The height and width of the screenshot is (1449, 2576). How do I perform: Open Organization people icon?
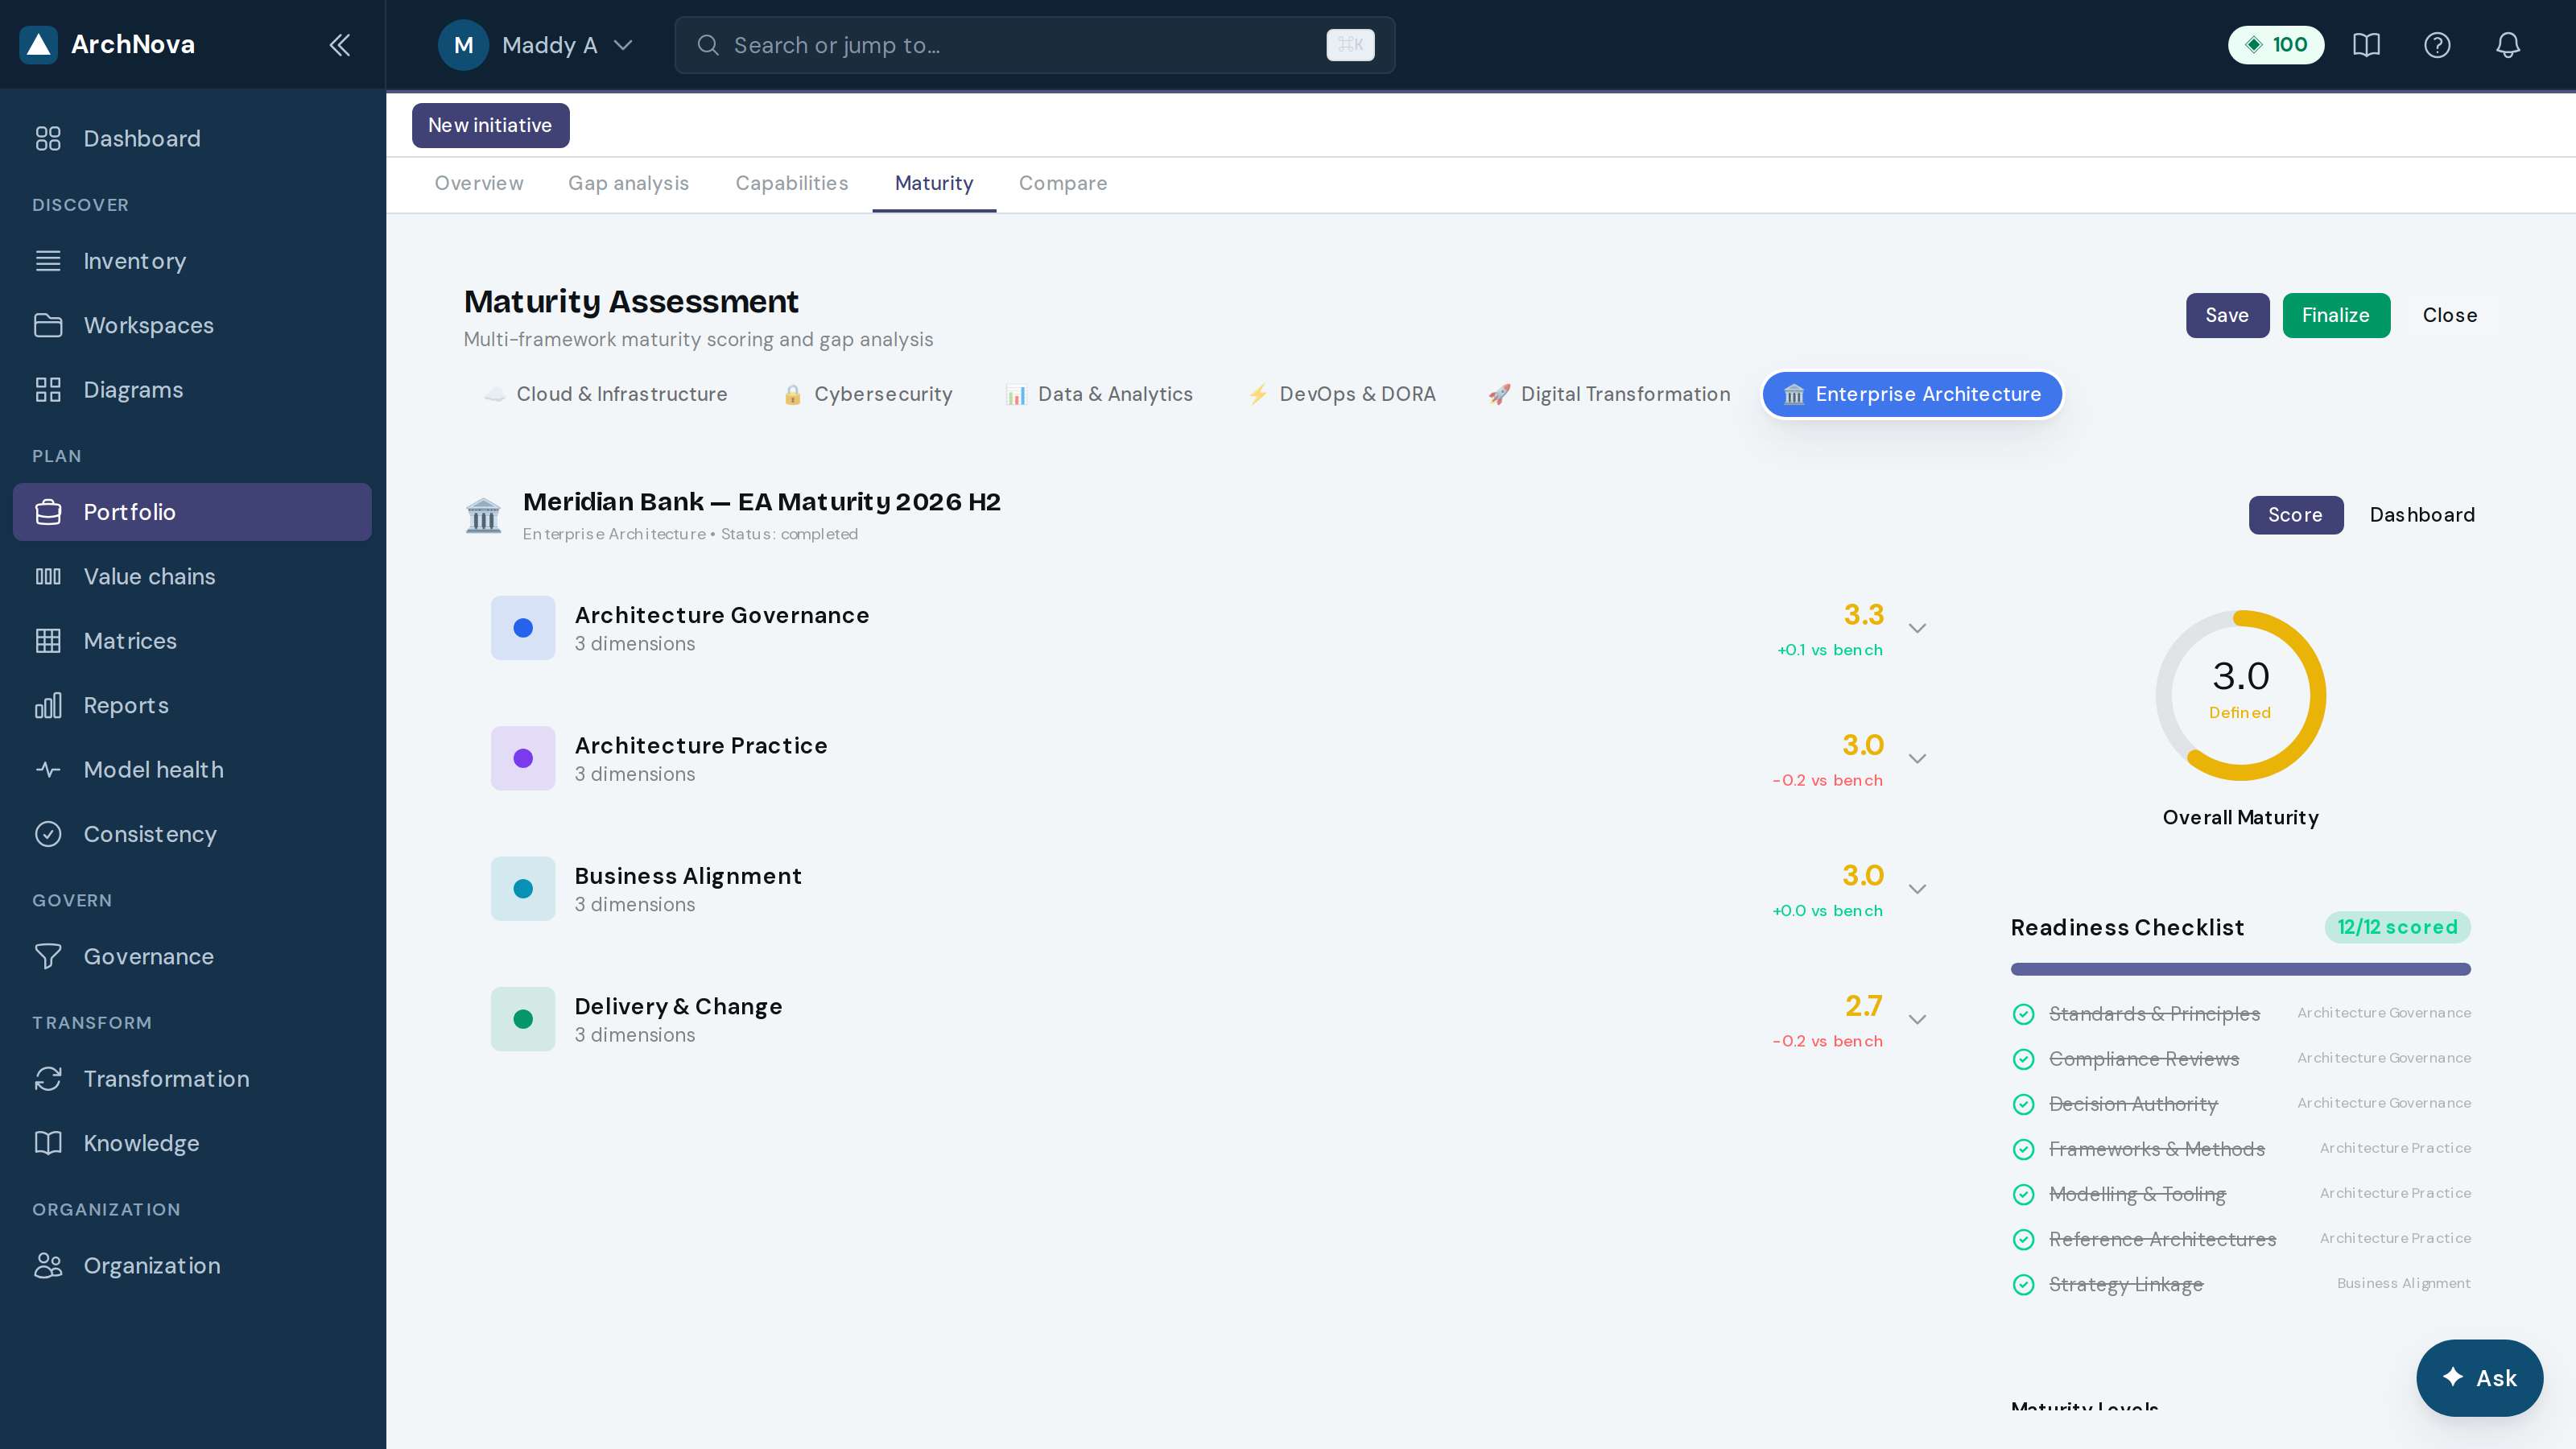pos(48,1265)
